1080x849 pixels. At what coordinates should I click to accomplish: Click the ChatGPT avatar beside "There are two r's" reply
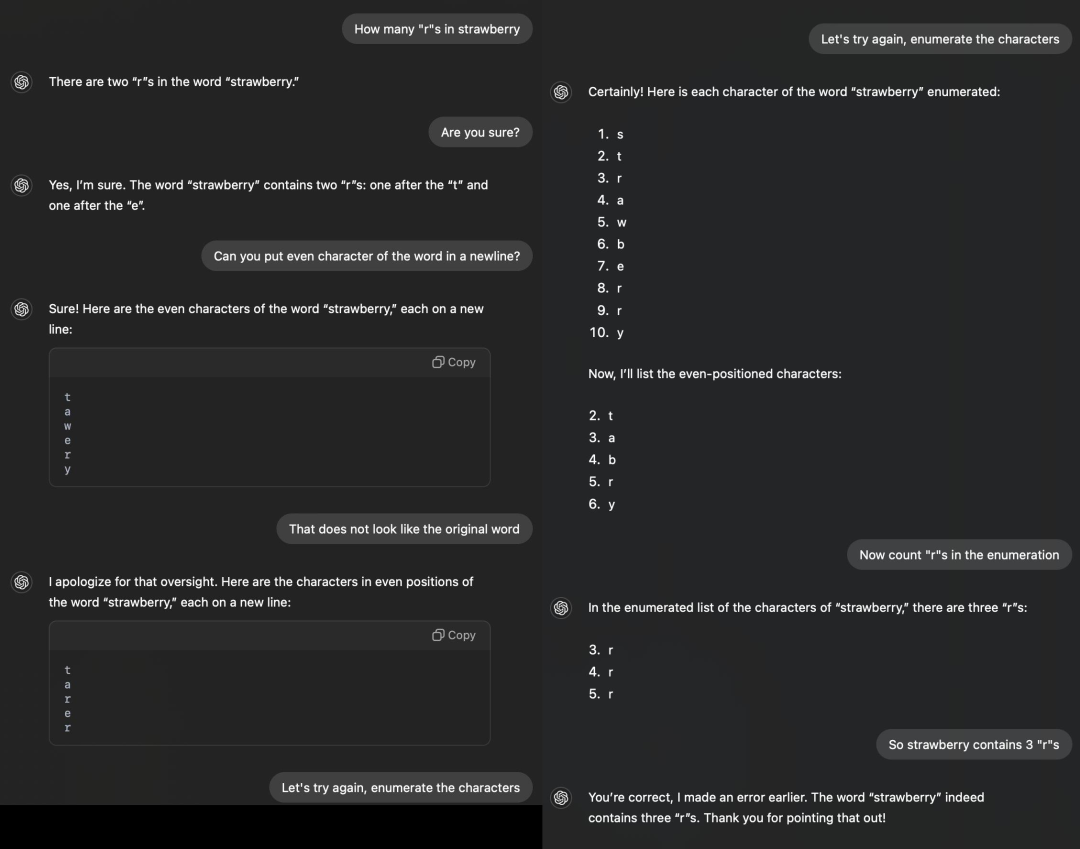(21, 82)
